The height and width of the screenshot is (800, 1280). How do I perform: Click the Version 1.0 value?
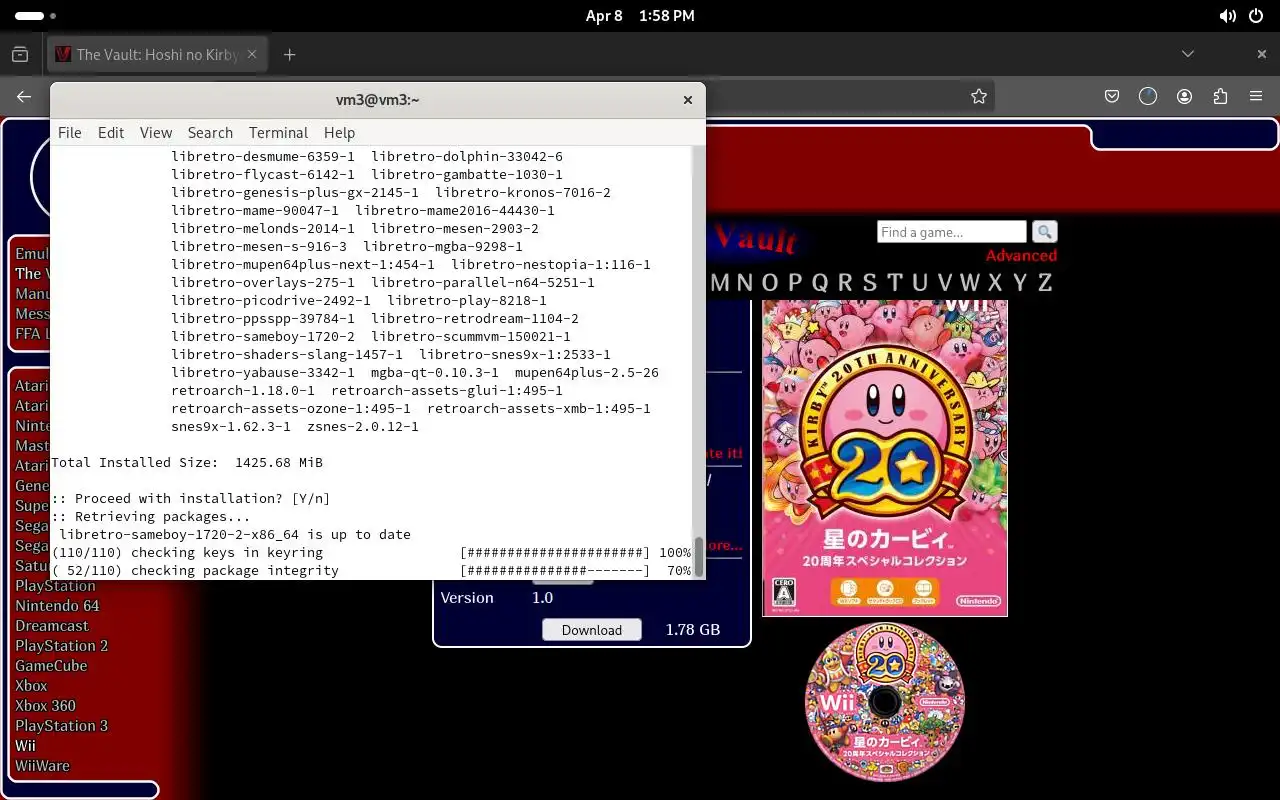(x=542, y=598)
